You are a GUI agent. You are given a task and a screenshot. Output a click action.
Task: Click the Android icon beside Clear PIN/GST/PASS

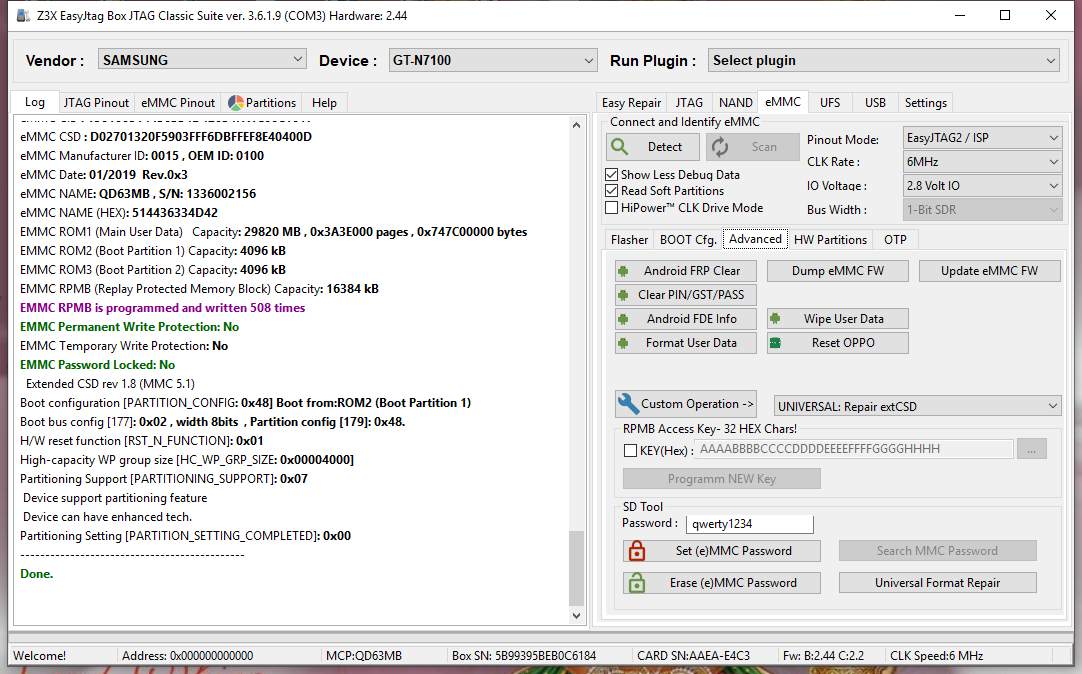tap(623, 295)
